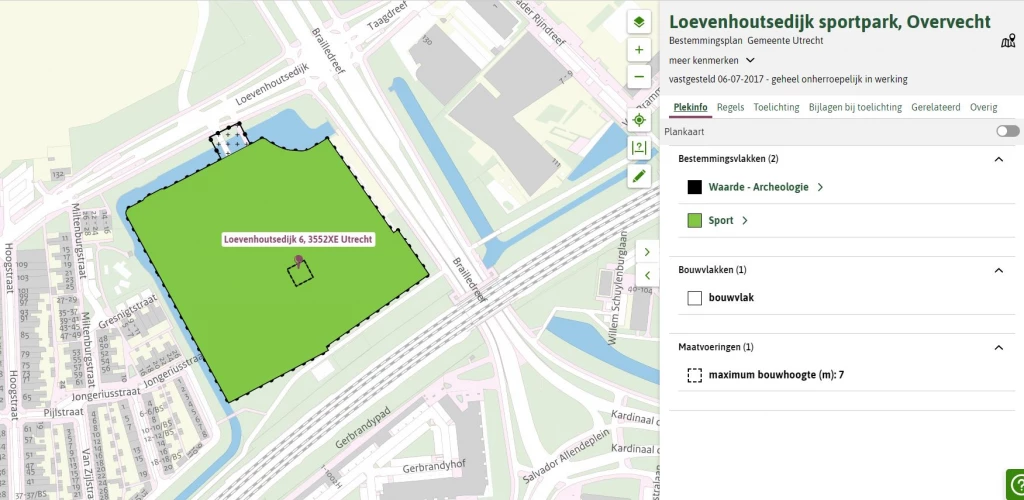Center map on my current location
Viewport: 1024px width, 500px height.
[640, 120]
